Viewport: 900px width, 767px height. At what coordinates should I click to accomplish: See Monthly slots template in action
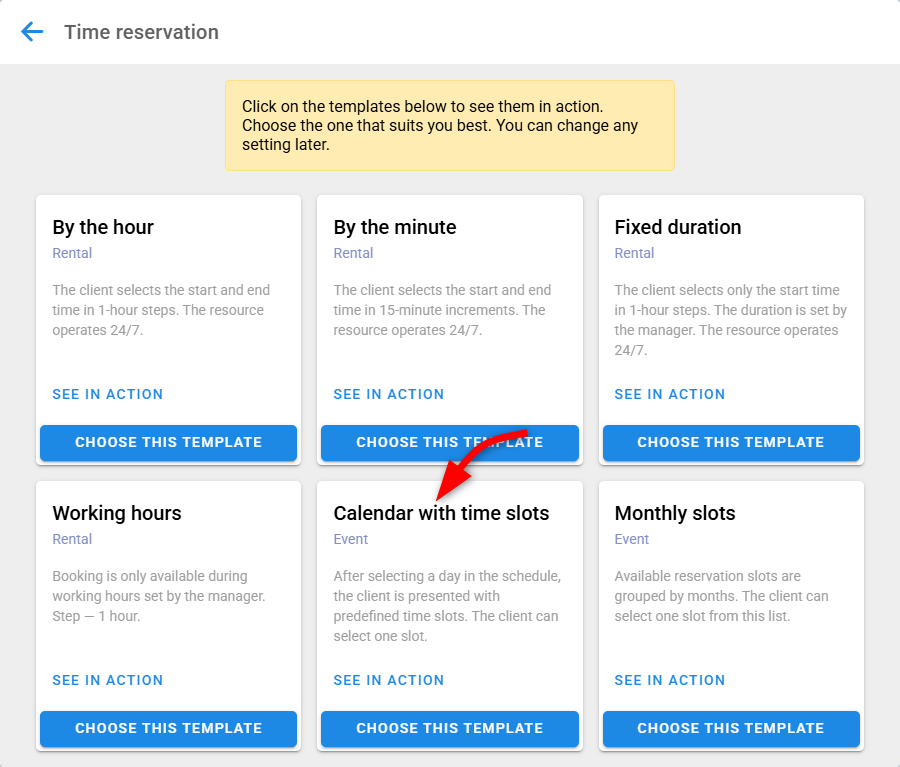pos(669,680)
